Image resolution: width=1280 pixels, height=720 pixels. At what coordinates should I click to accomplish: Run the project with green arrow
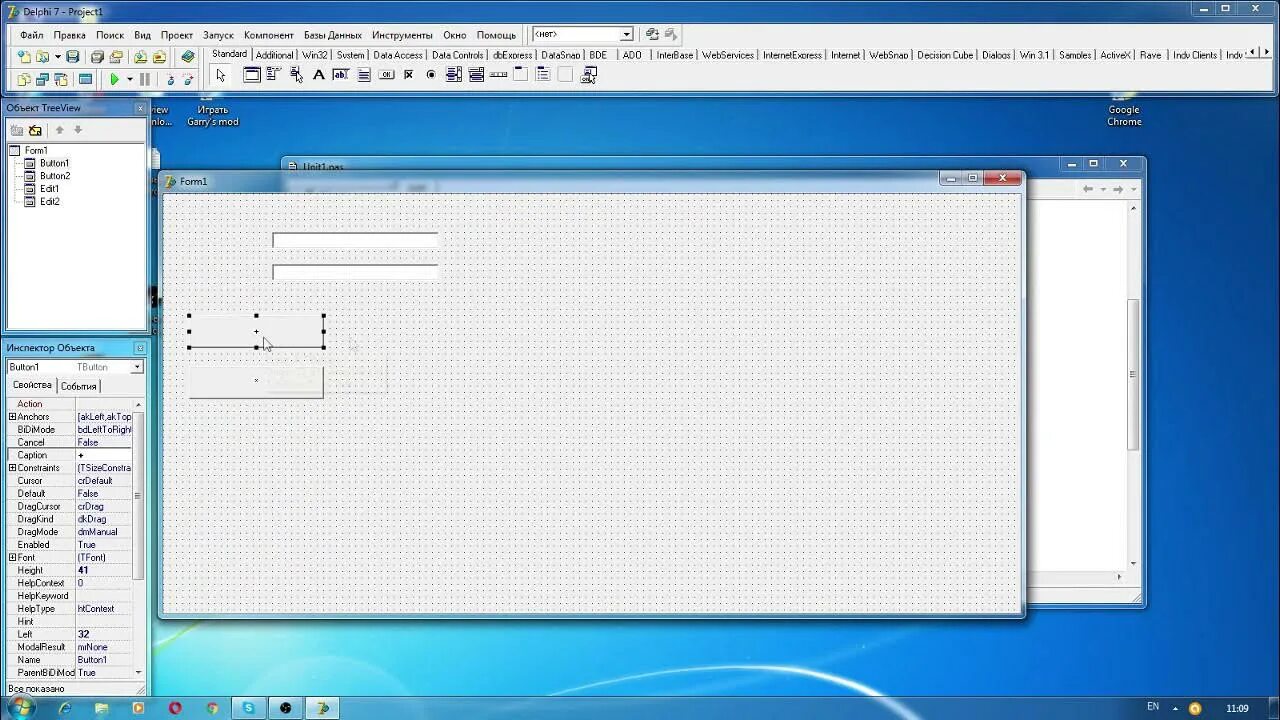coord(114,79)
